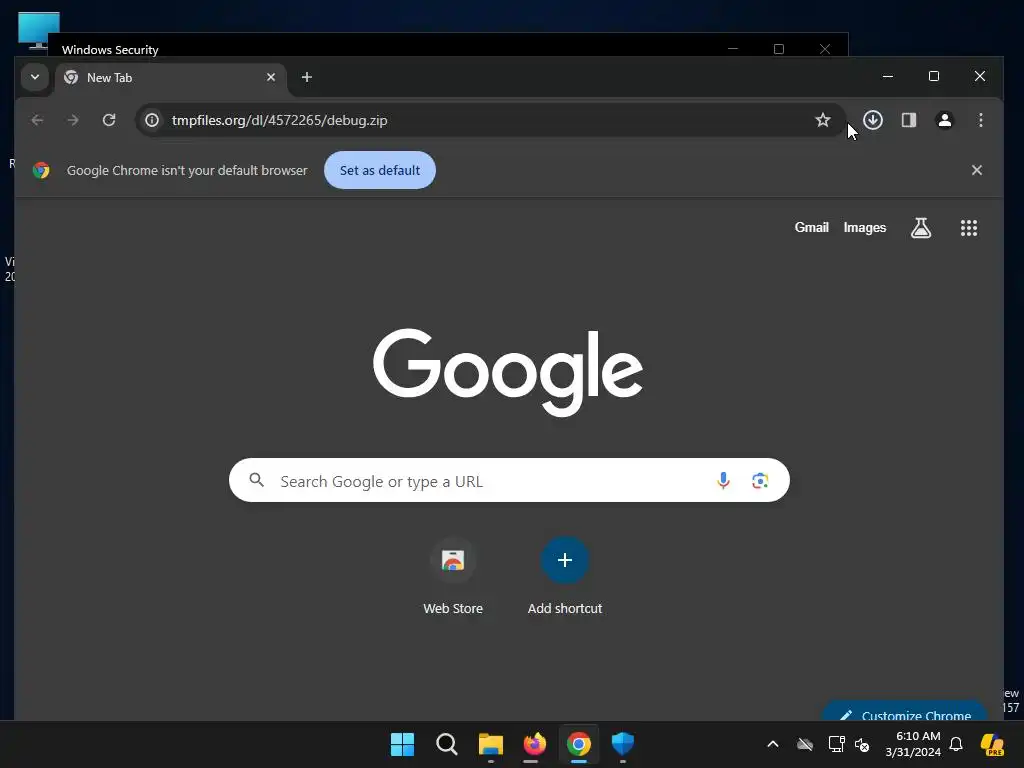Click the OneDrive cloud tray icon
This screenshot has height=768, width=1024.
click(805, 744)
